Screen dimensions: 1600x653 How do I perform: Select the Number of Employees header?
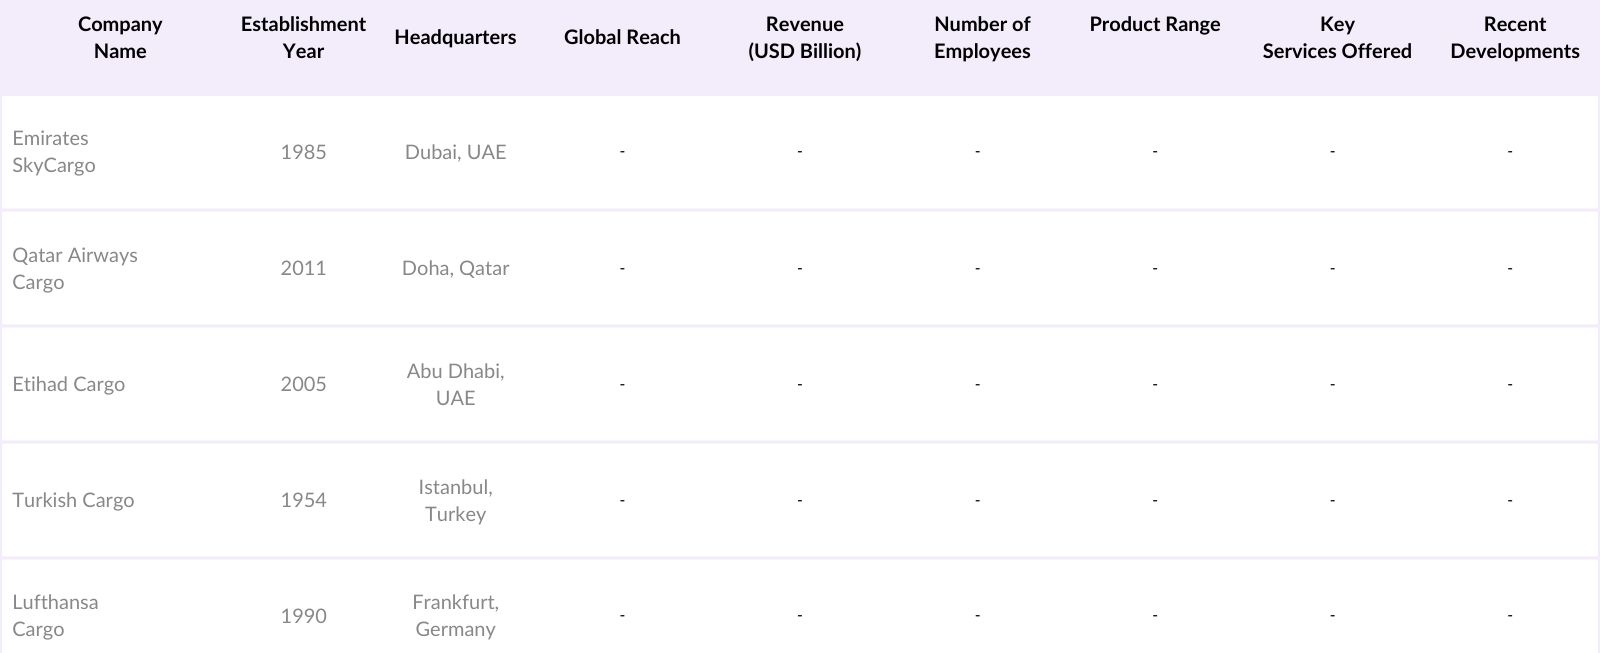click(x=982, y=37)
